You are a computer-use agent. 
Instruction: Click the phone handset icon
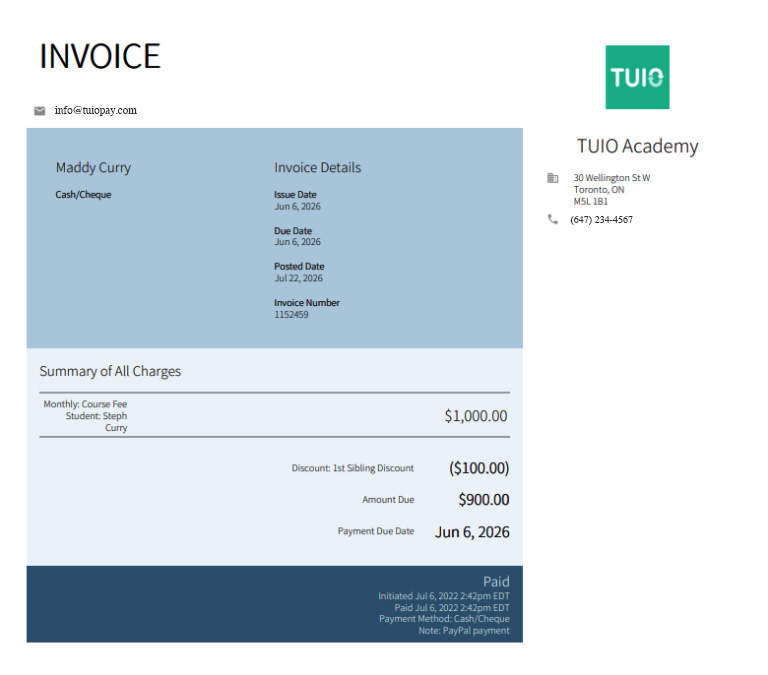click(552, 219)
